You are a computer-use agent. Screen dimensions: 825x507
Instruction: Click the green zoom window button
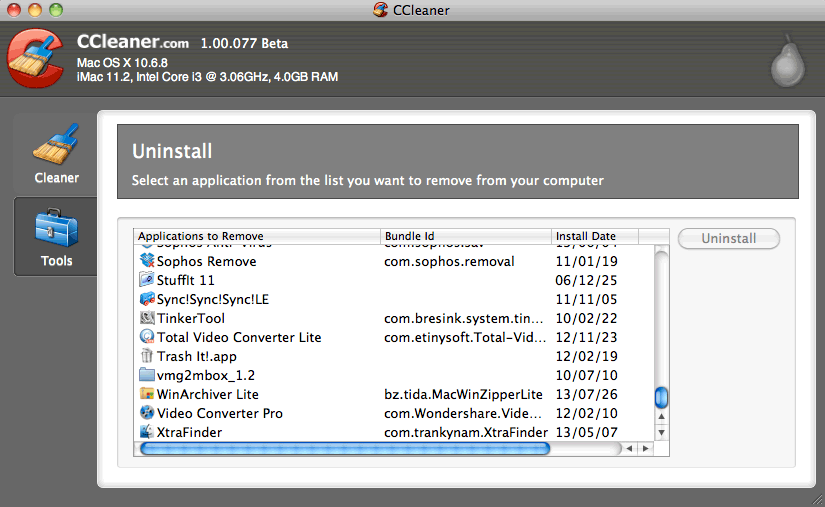click(x=56, y=9)
